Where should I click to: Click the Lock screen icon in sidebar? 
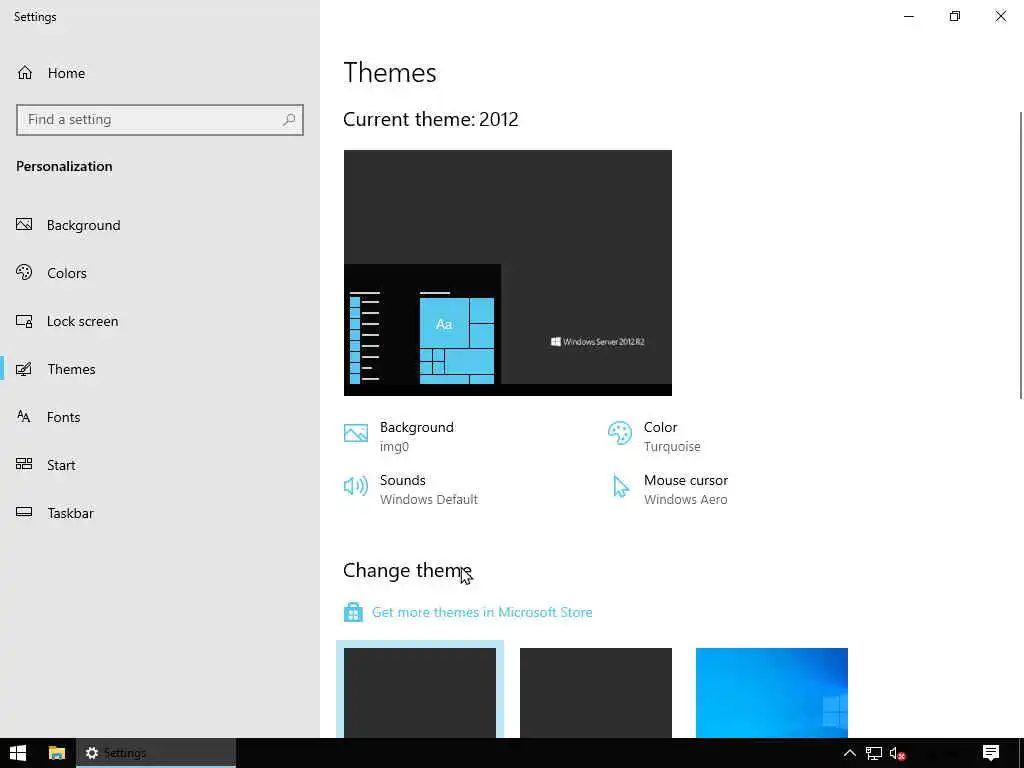(24, 321)
